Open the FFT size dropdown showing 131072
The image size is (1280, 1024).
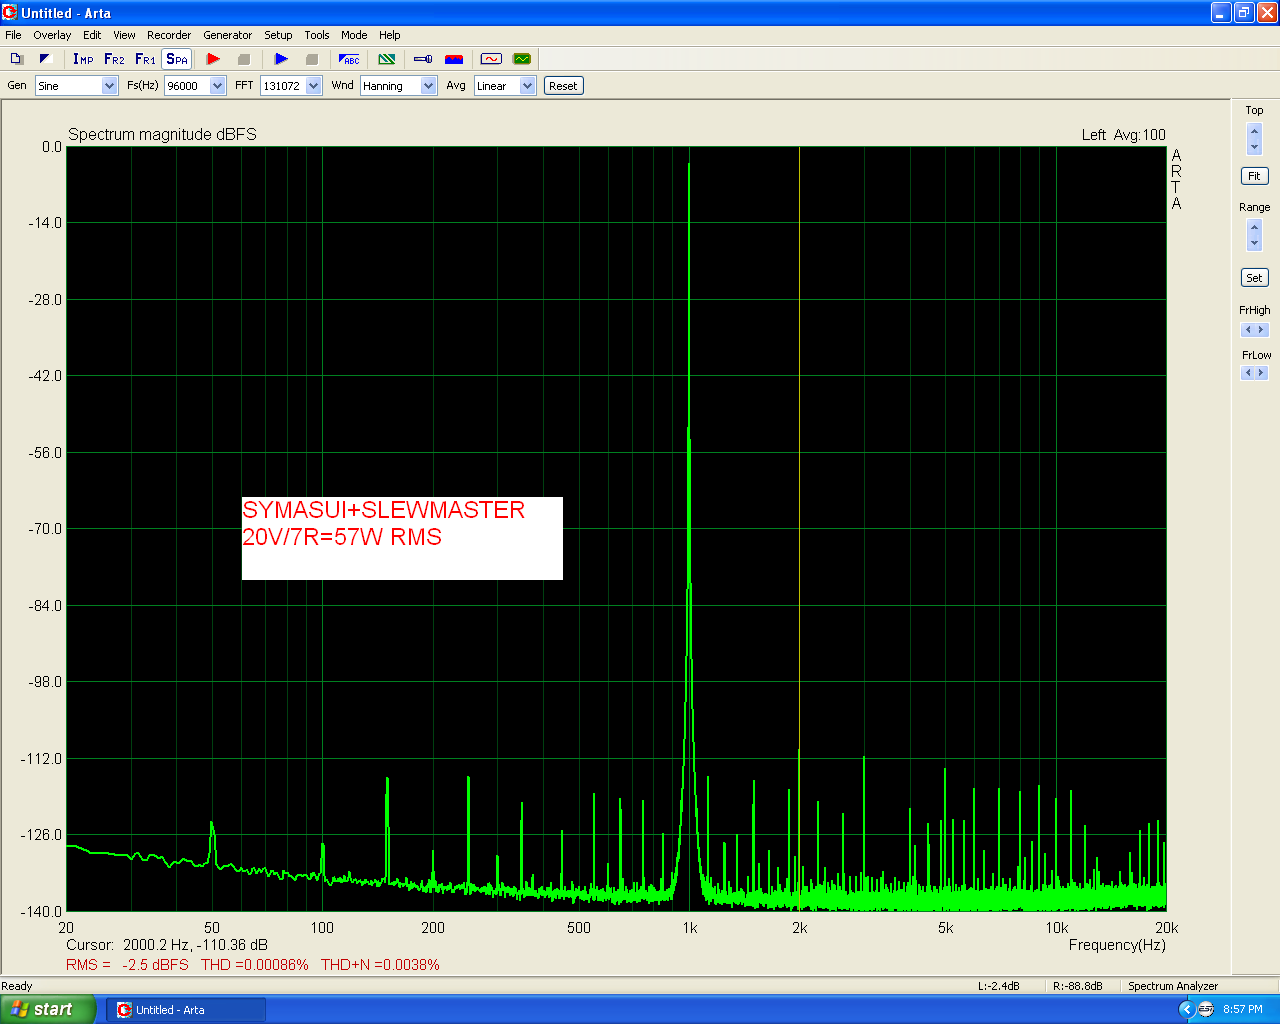(291, 86)
